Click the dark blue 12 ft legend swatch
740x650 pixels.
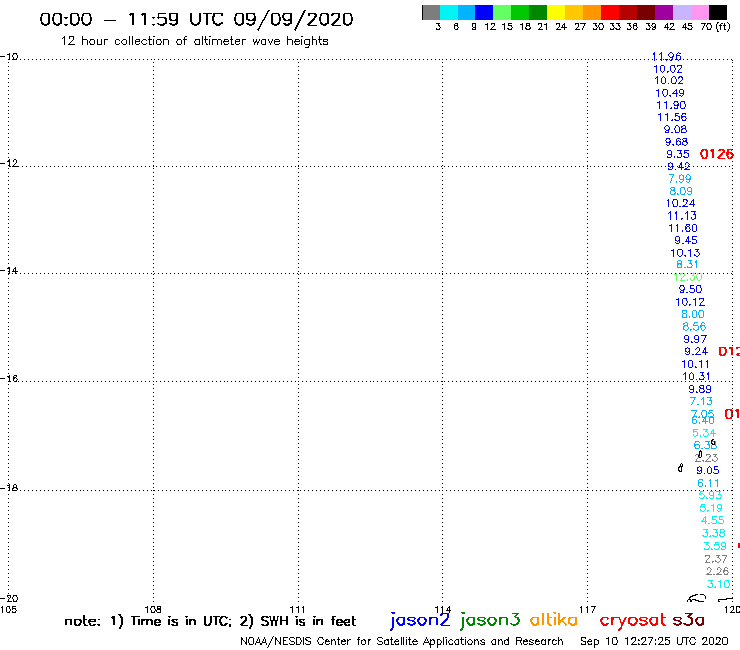(484, 12)
